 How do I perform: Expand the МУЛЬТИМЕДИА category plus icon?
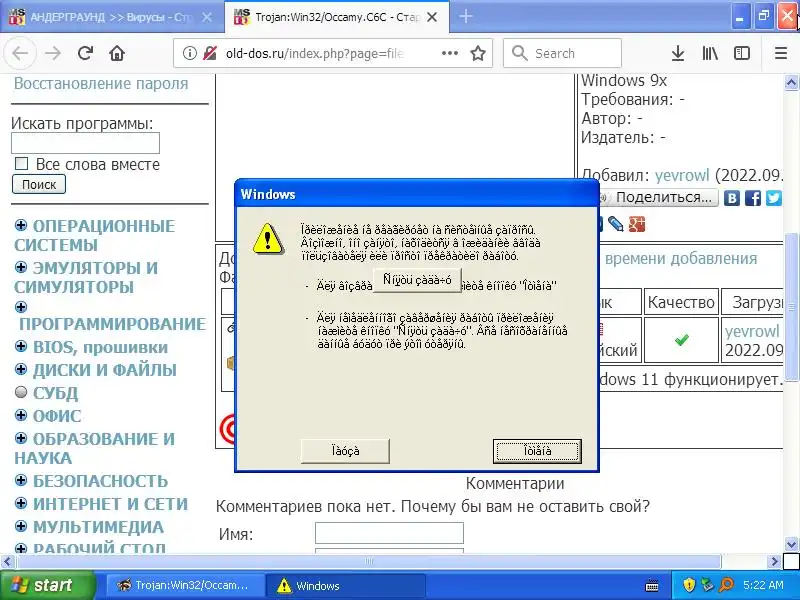pyautogui.click(x=21, y=526)
